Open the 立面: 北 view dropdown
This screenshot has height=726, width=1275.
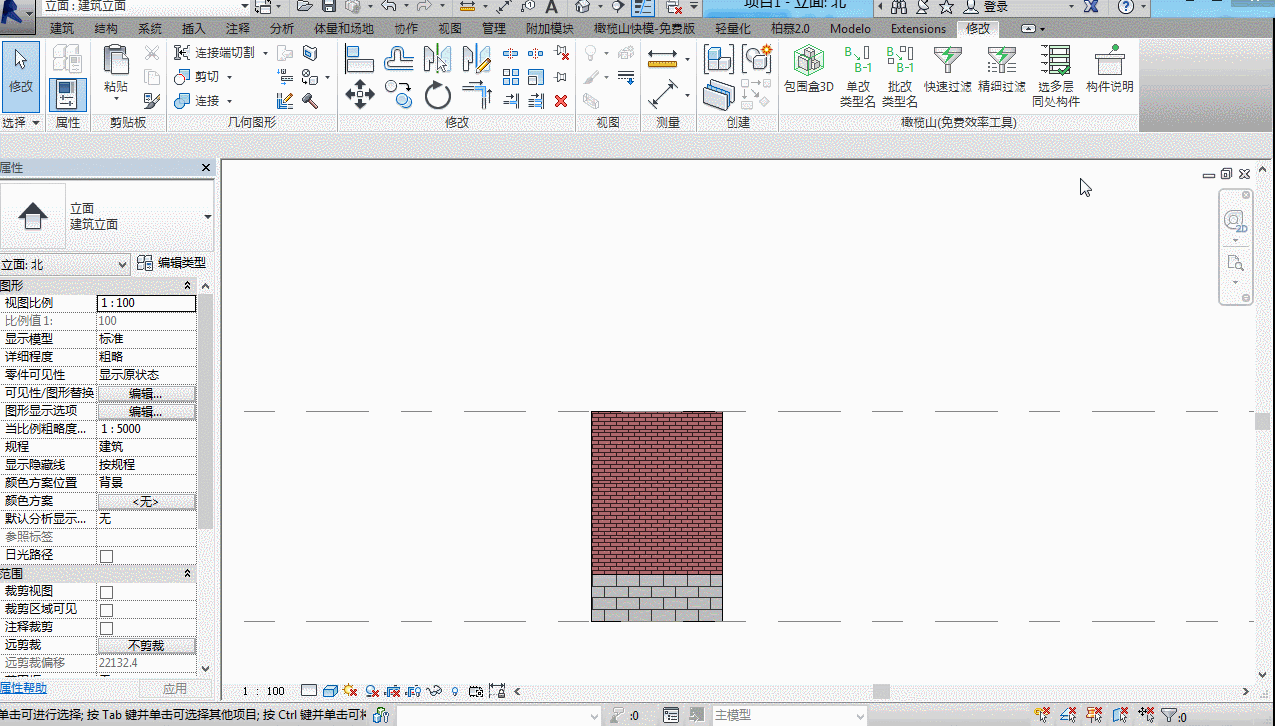65,264
